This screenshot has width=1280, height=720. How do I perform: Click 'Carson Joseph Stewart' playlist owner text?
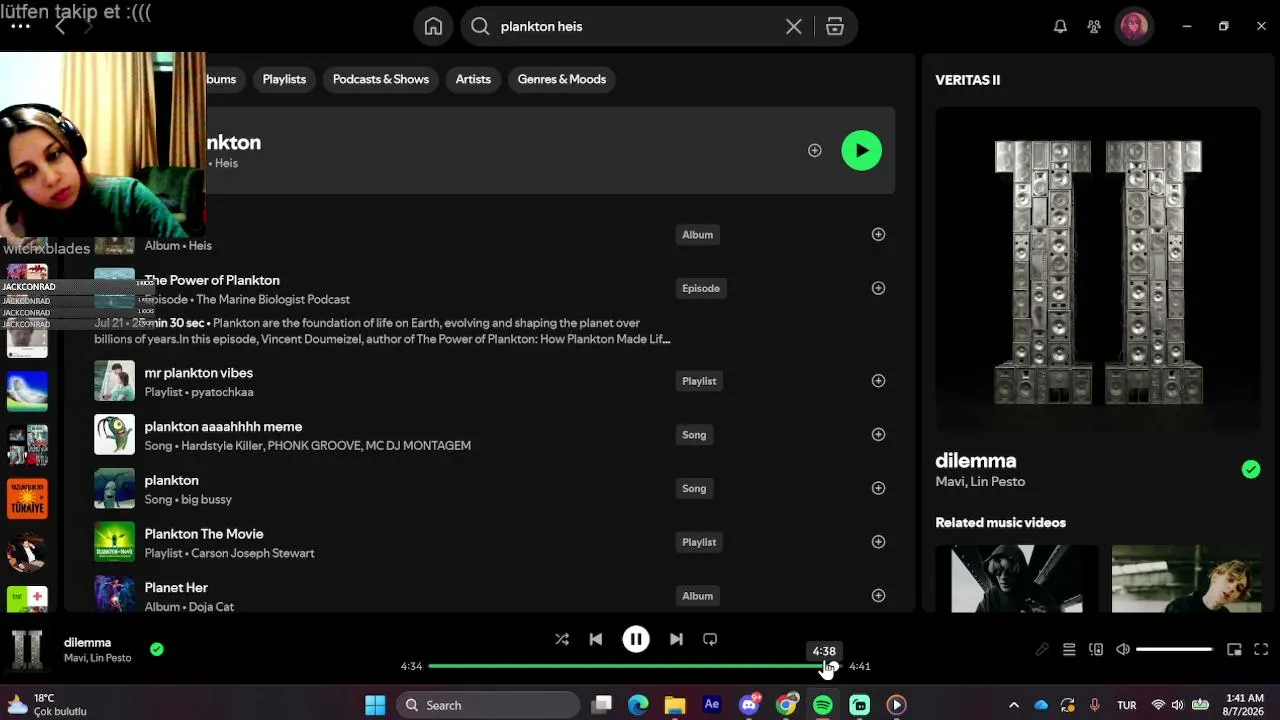coord(252,553)
